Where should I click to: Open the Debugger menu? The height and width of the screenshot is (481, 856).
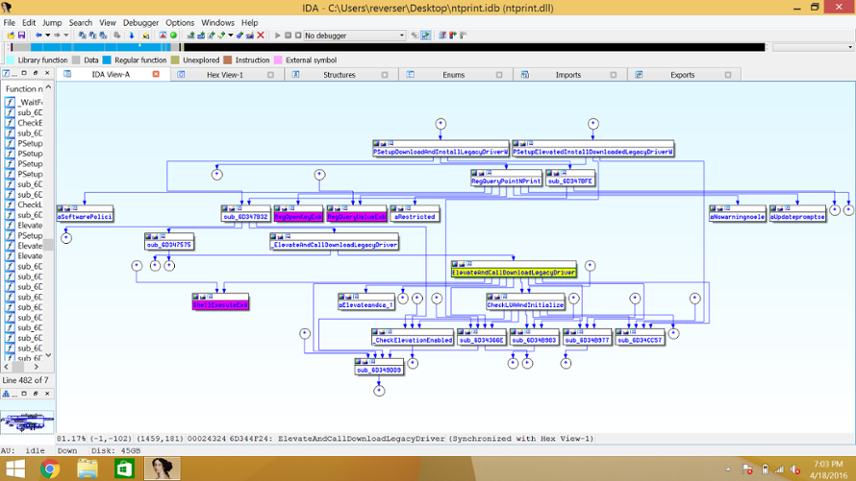(x=140, y=22)
